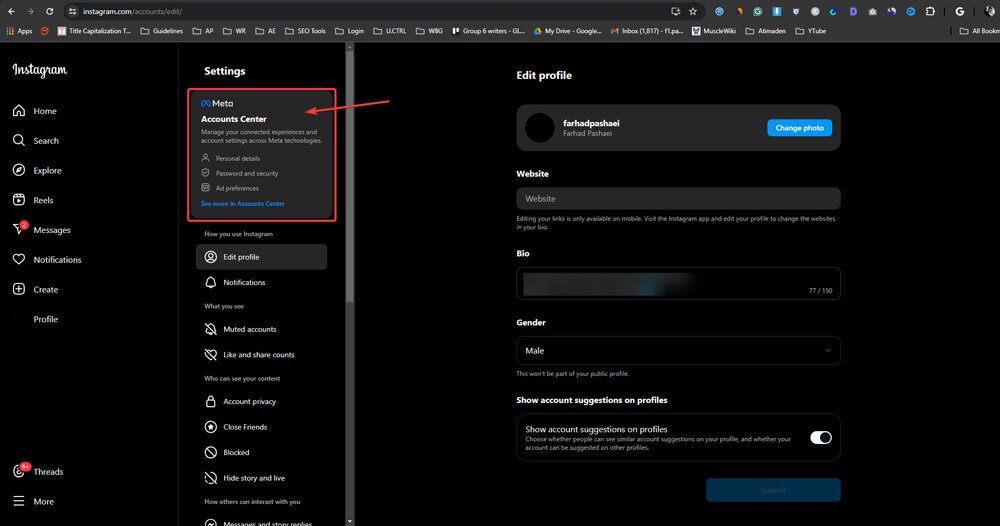Open Messages with unread badge

pos(41,230)
